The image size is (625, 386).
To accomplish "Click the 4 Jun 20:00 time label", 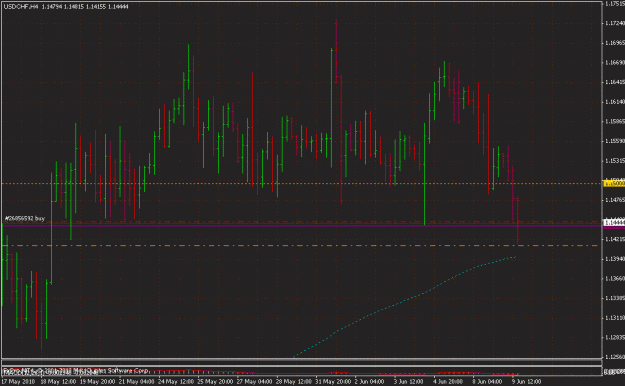I will click(x=448, y=382).
